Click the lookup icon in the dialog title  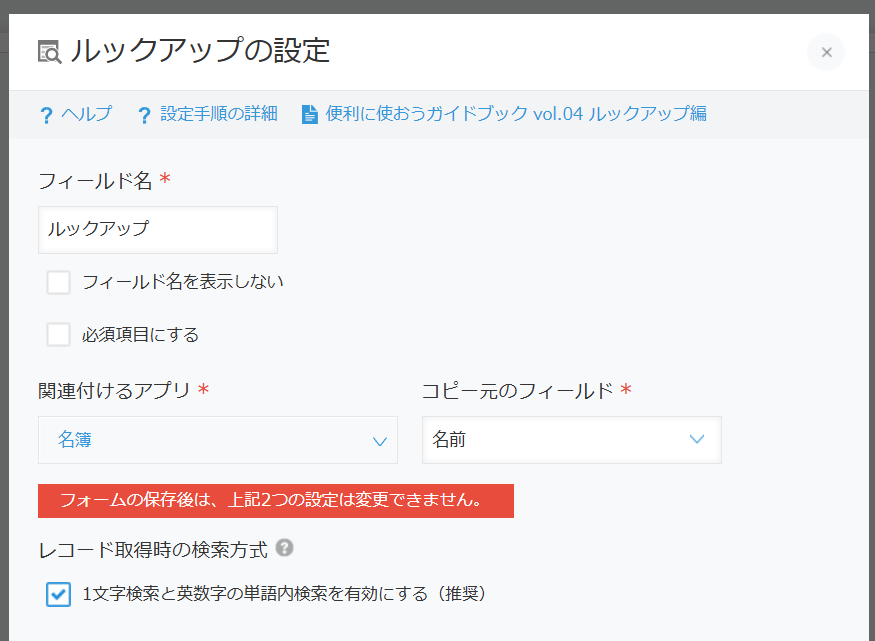tap(49, 51)
